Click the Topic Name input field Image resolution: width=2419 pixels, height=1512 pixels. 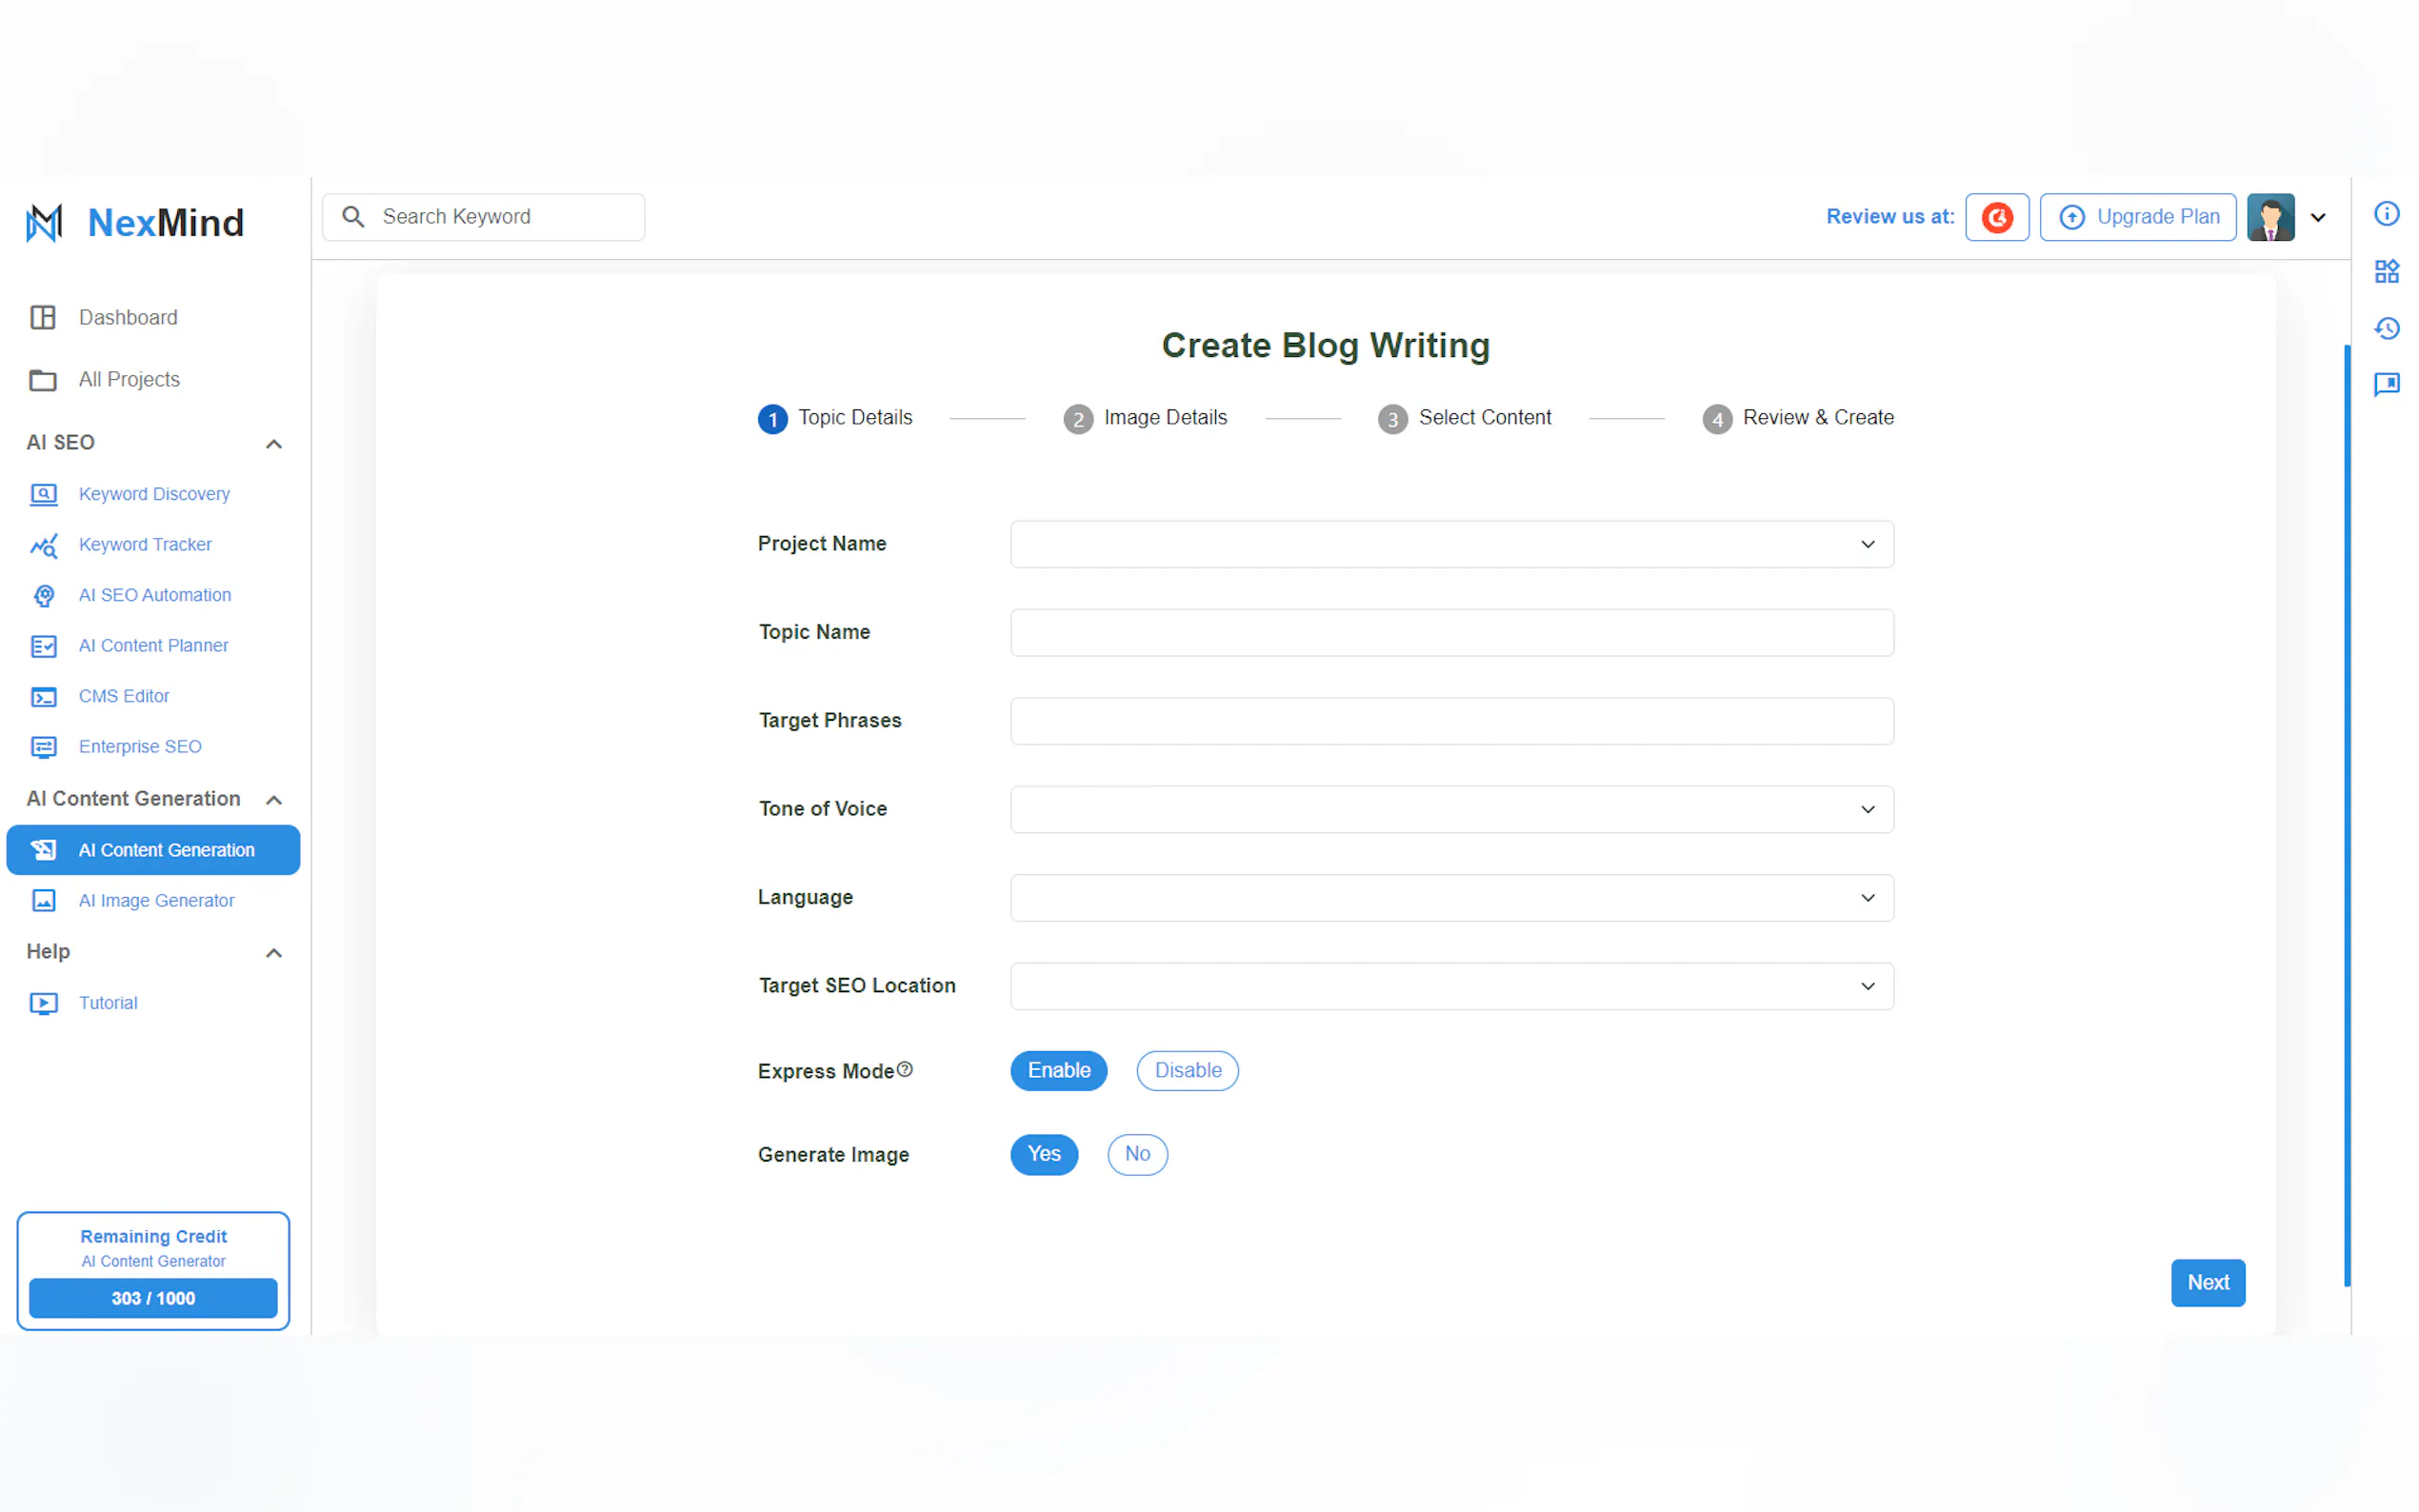pos(1451,632)
